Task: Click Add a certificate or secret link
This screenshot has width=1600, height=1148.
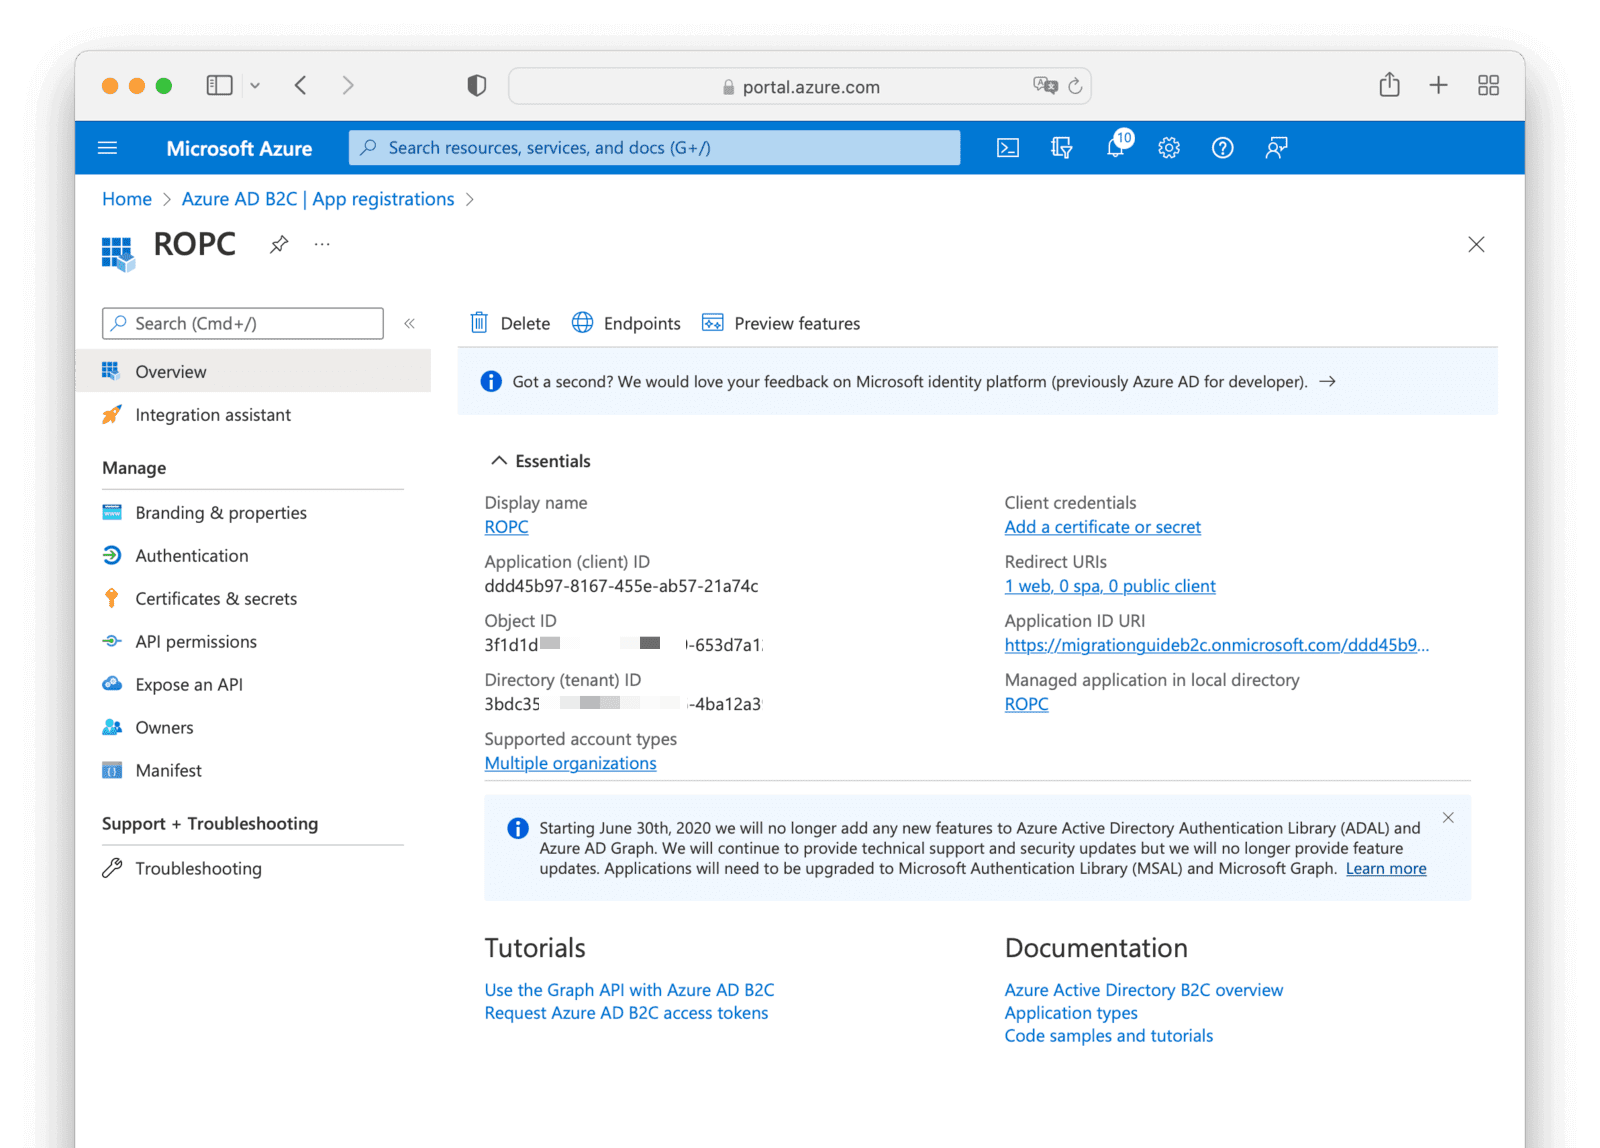Action: coord(1102,527)
